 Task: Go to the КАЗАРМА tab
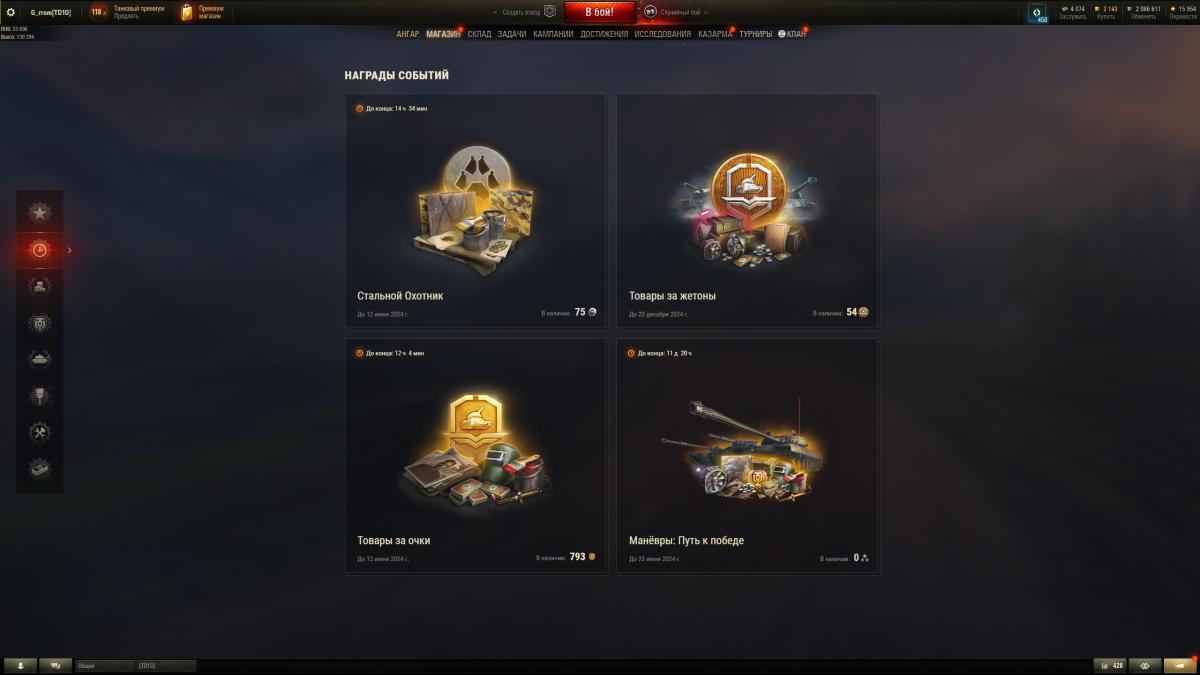(715, 34)
